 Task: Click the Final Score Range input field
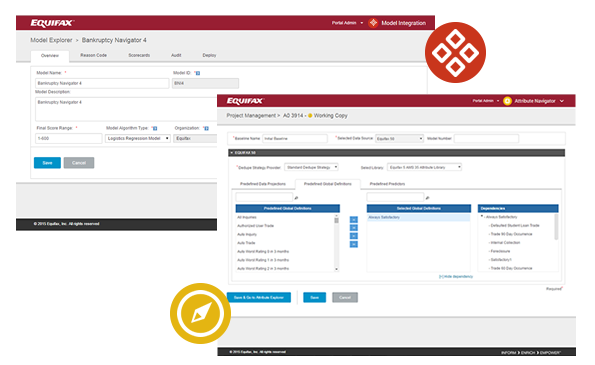(x=69, y=138)
